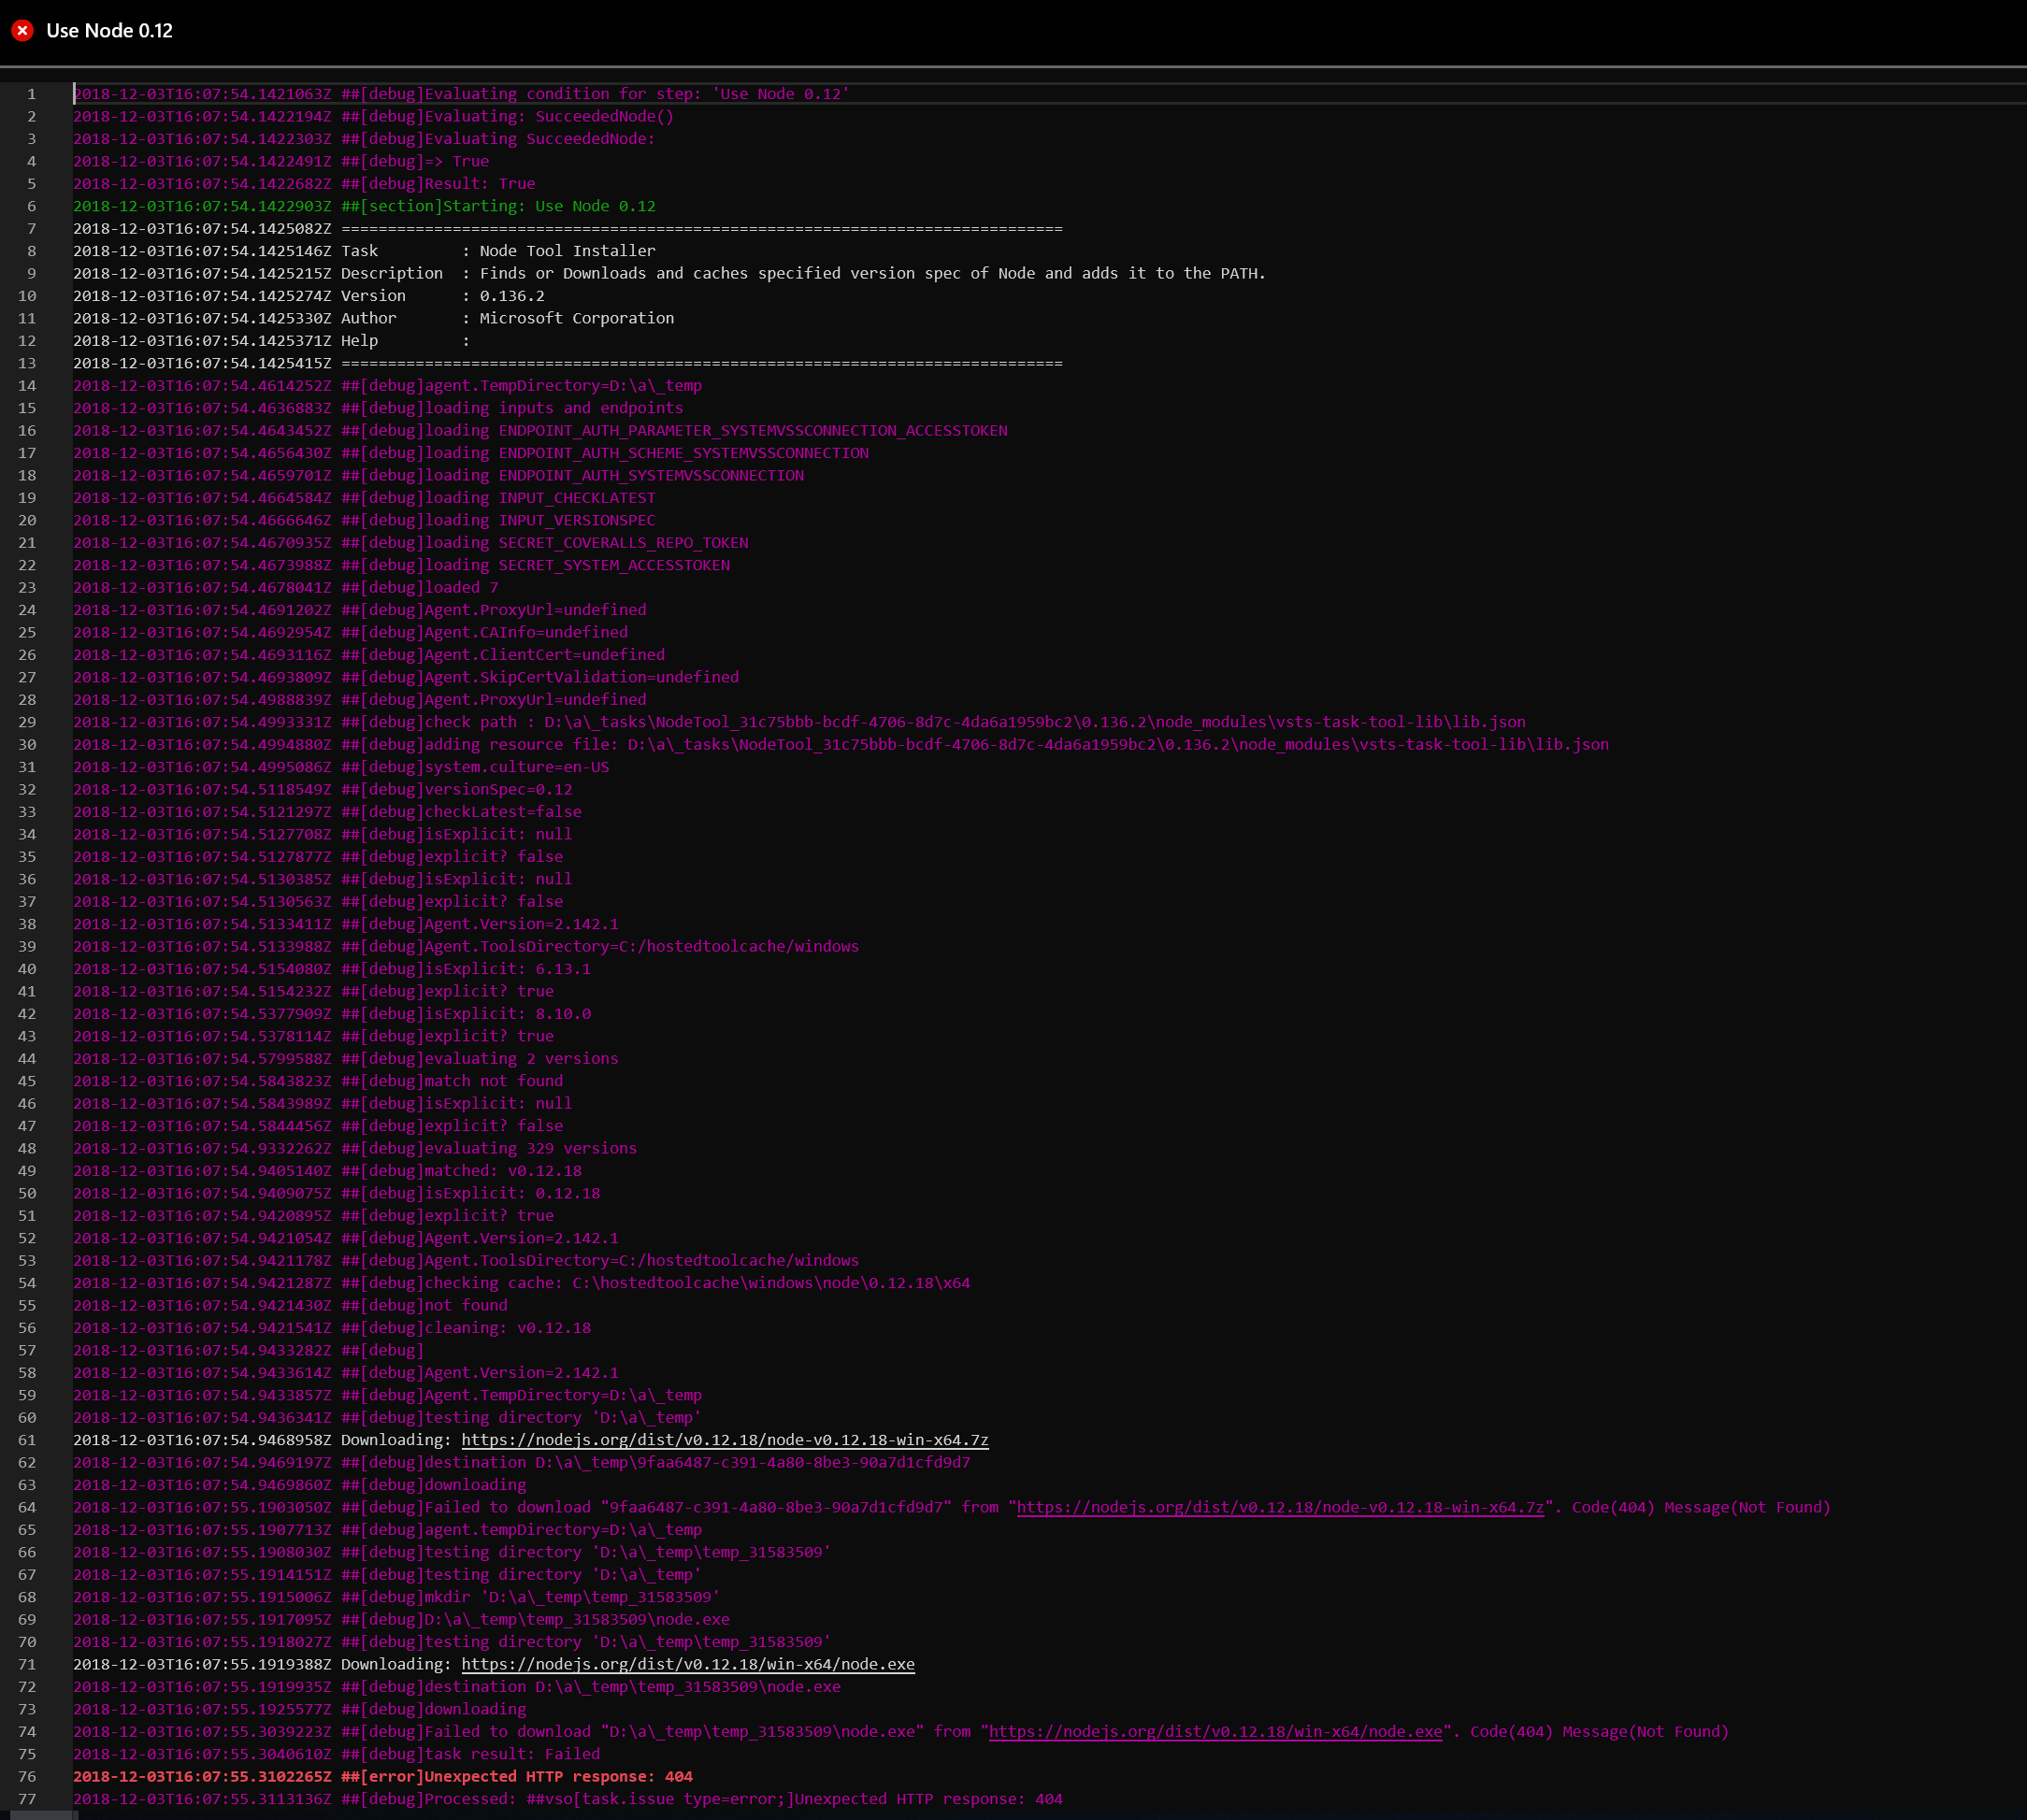Select line number 61 in the gutter
Image resolution: width=2027 pixels, height=1820 pixels.
27,1440
